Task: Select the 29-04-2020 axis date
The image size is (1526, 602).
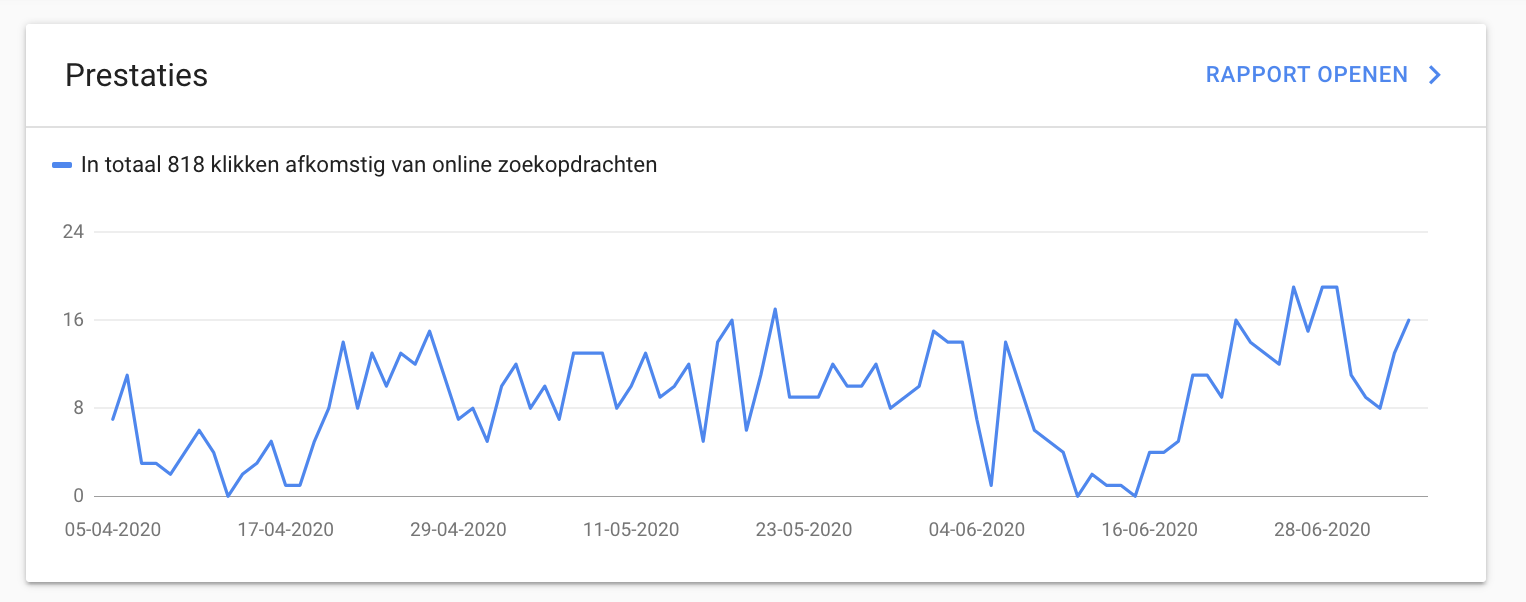Action: 458,529
